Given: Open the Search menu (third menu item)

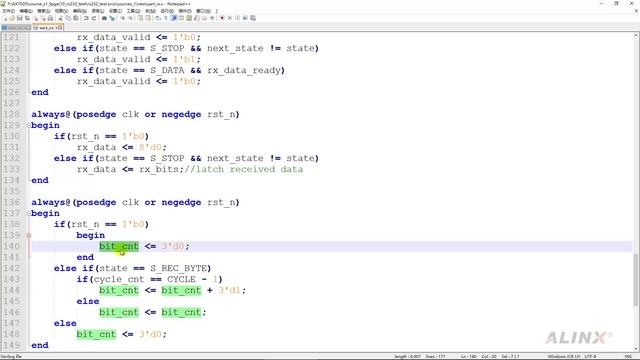Looking at the screenshot, I should pos(44,11).
